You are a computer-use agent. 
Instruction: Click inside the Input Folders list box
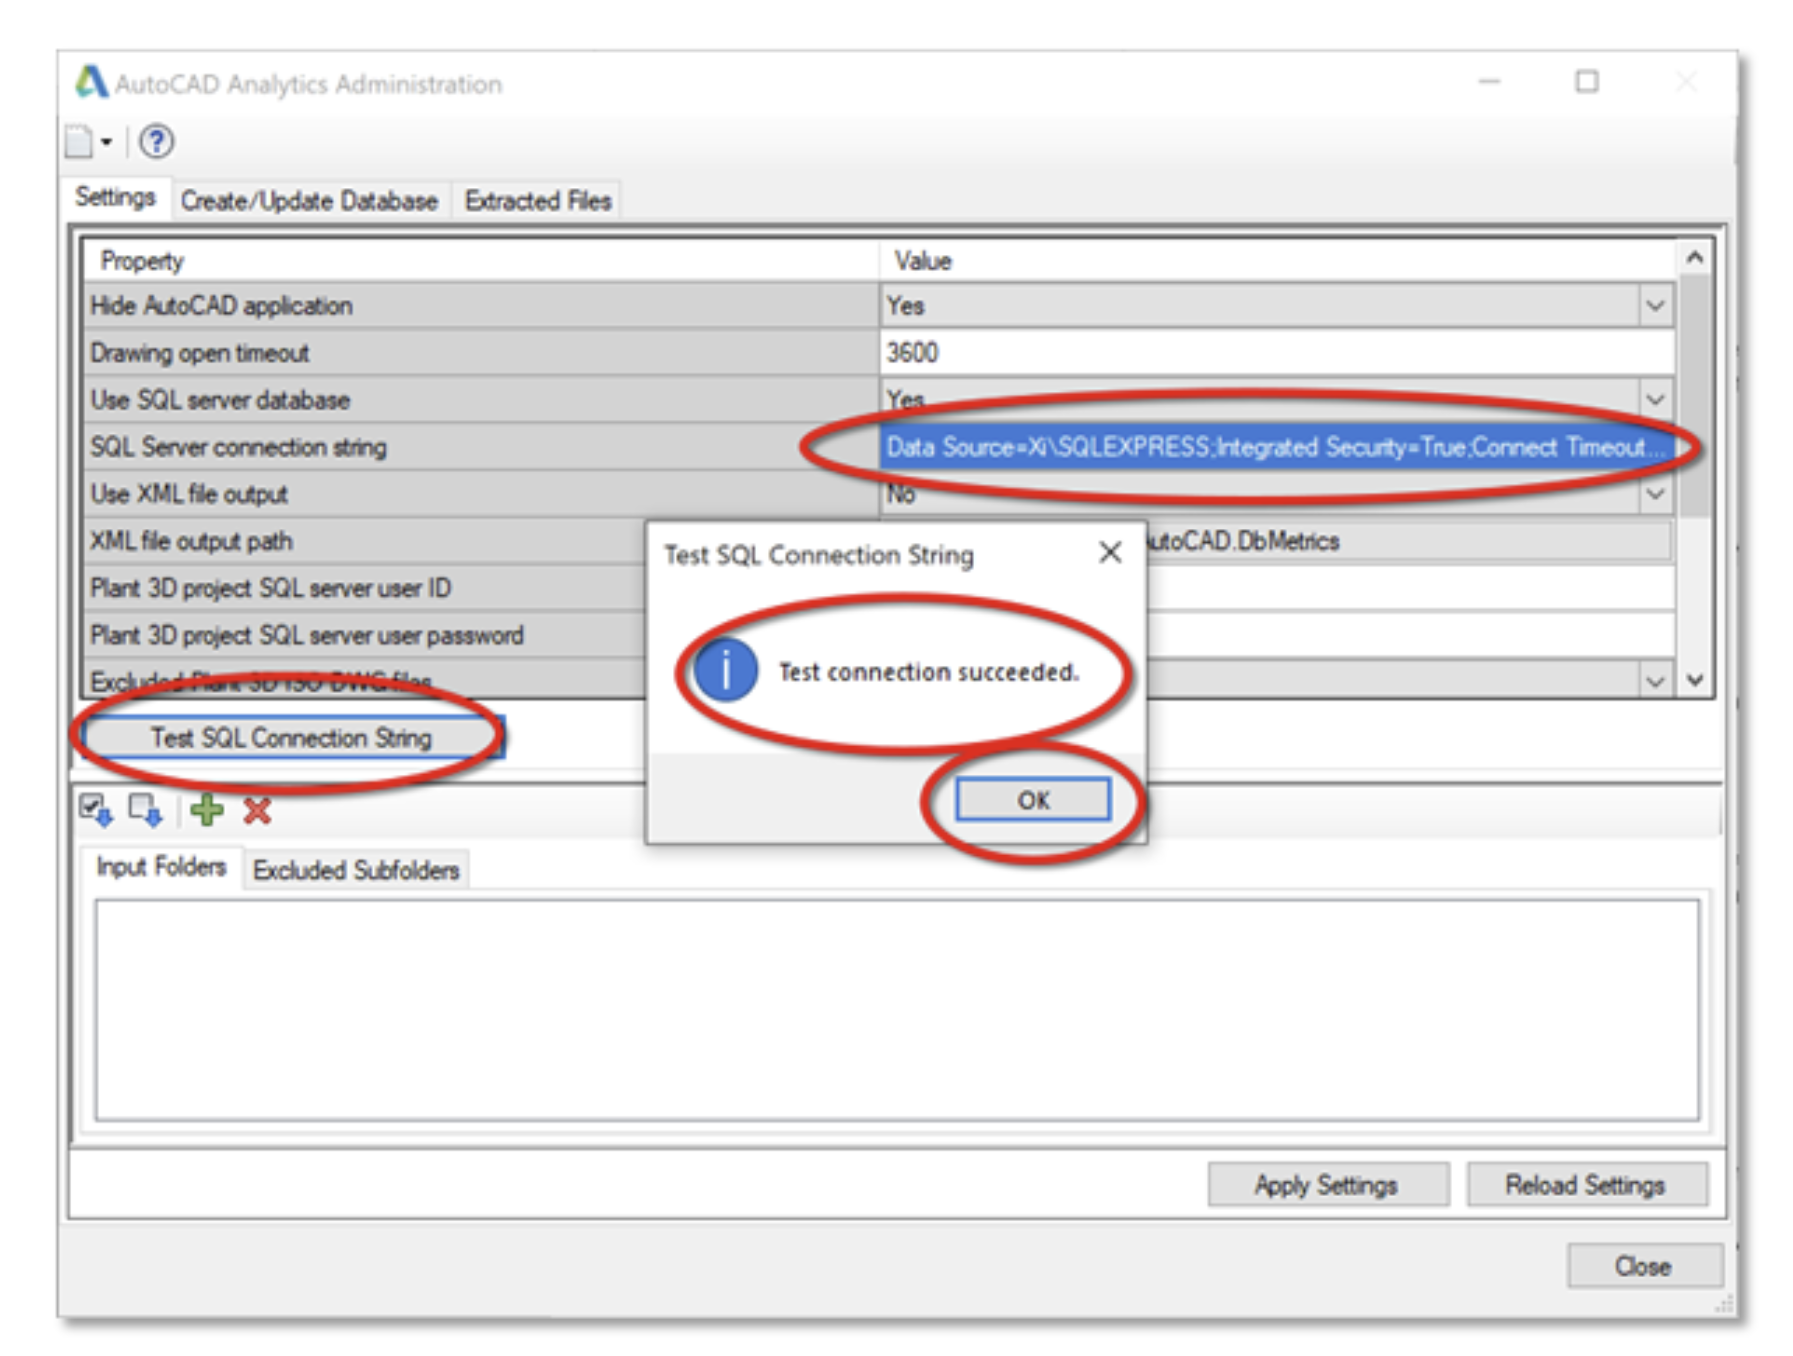[897, 1010]
